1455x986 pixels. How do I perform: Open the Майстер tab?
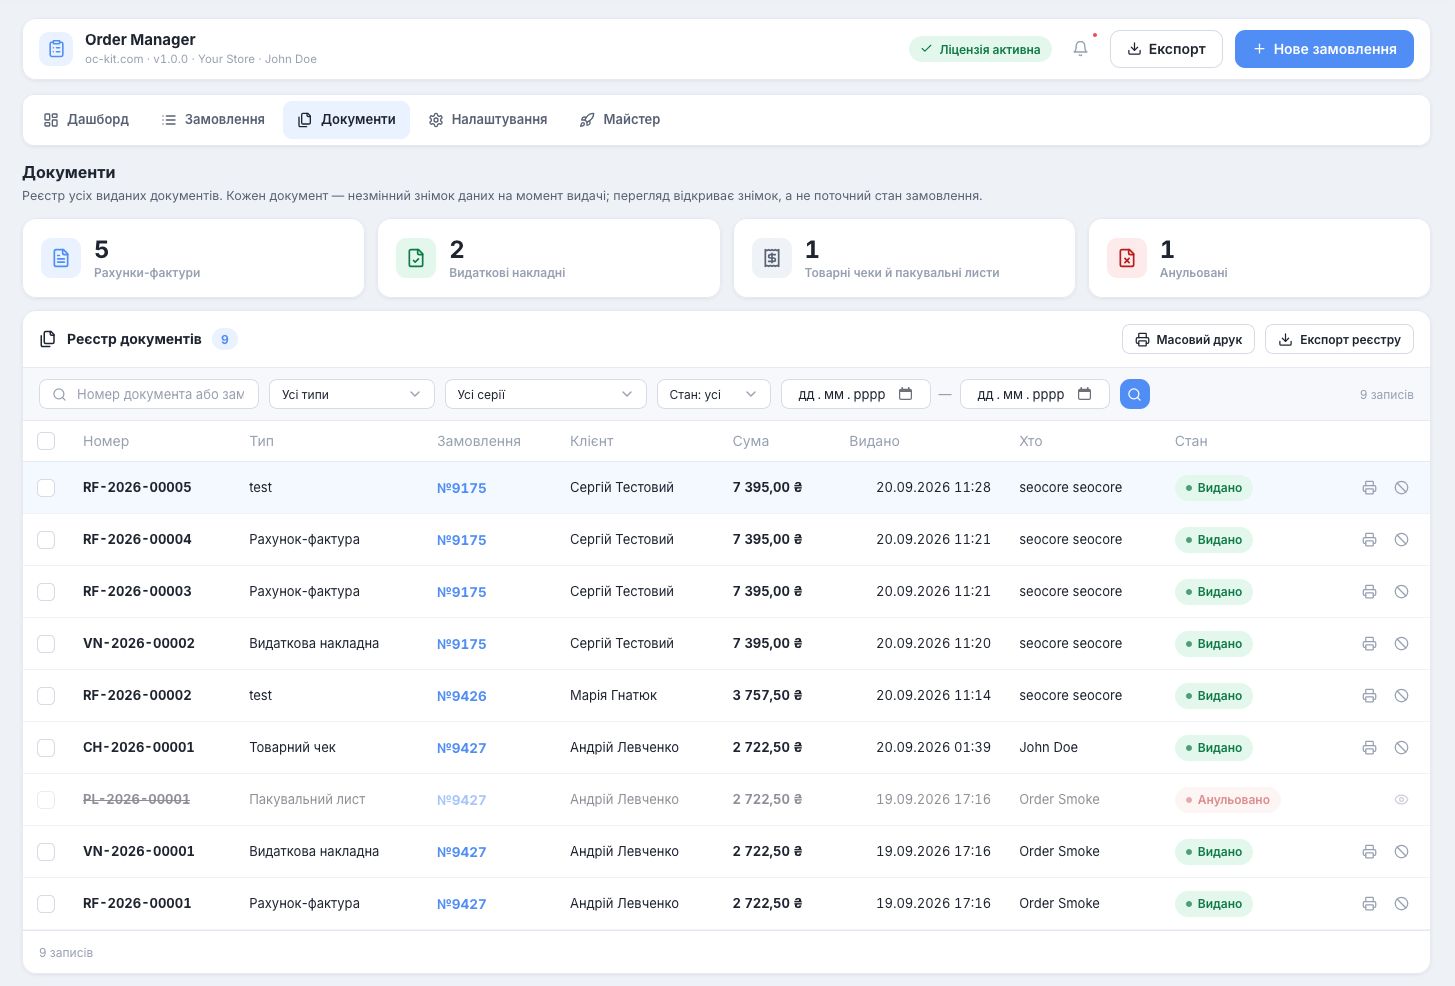click(x=620, y=120)
